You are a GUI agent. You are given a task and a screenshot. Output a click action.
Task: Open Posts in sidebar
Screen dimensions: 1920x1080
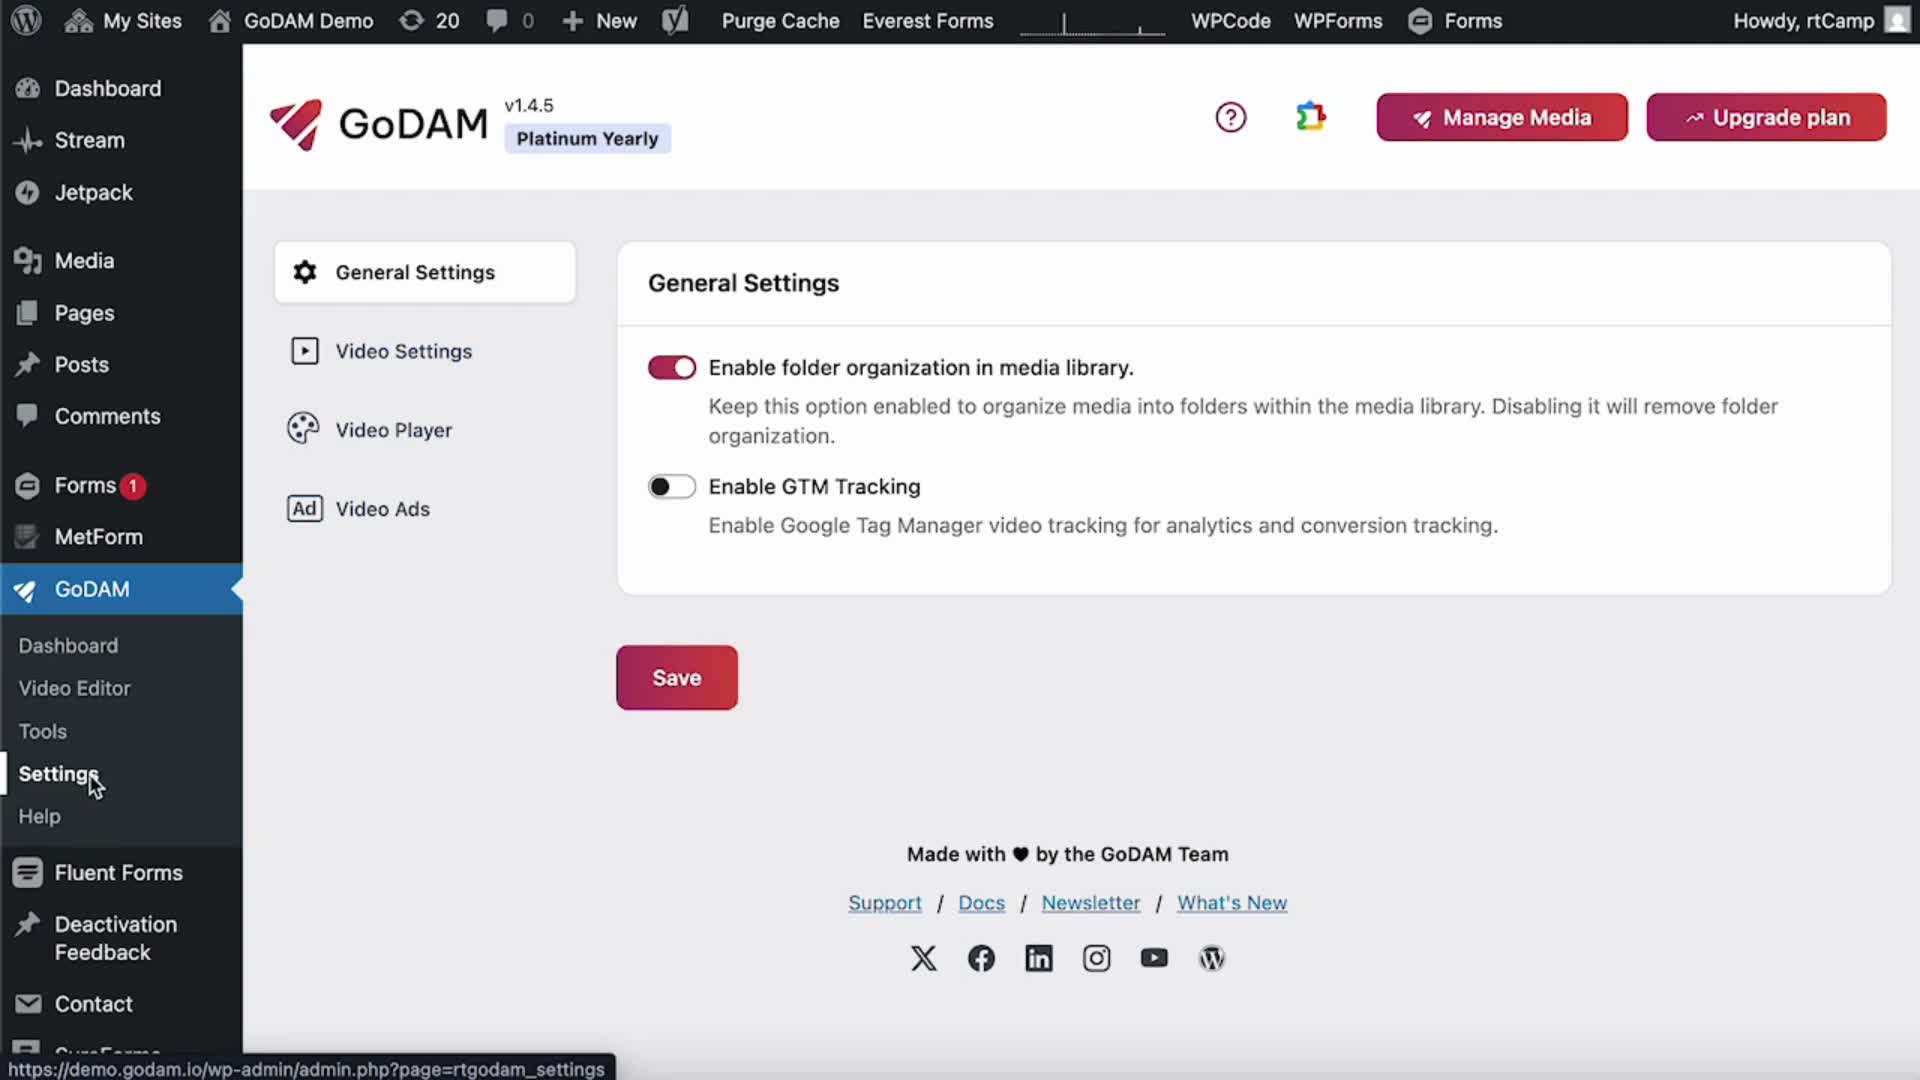[81, 365]
